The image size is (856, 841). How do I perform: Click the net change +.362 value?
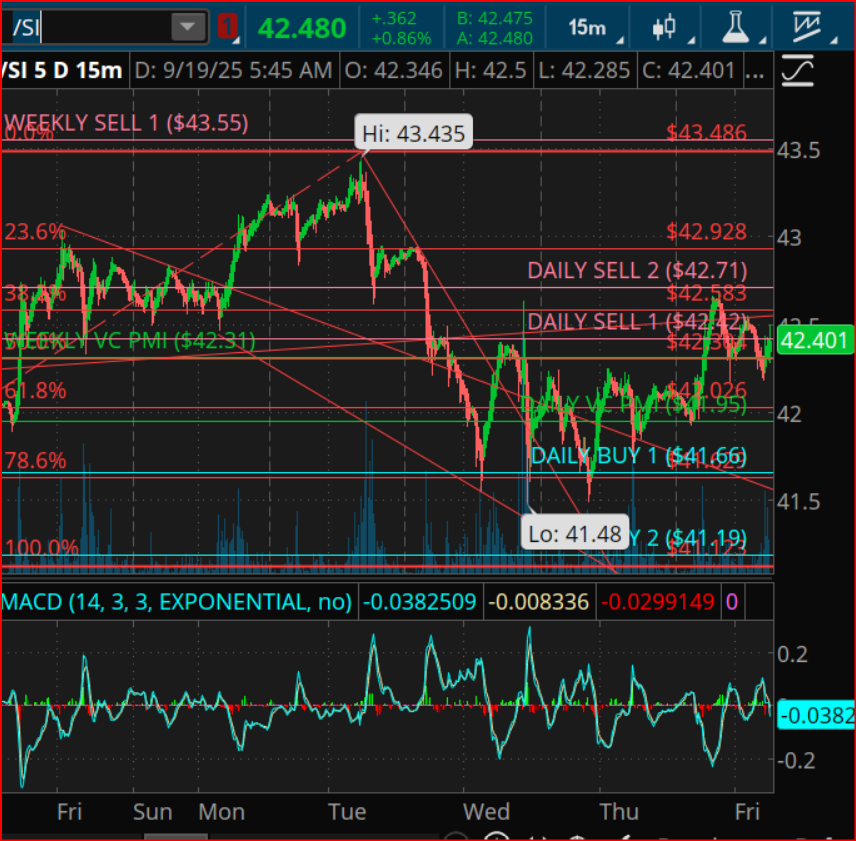tap(394, 19)
